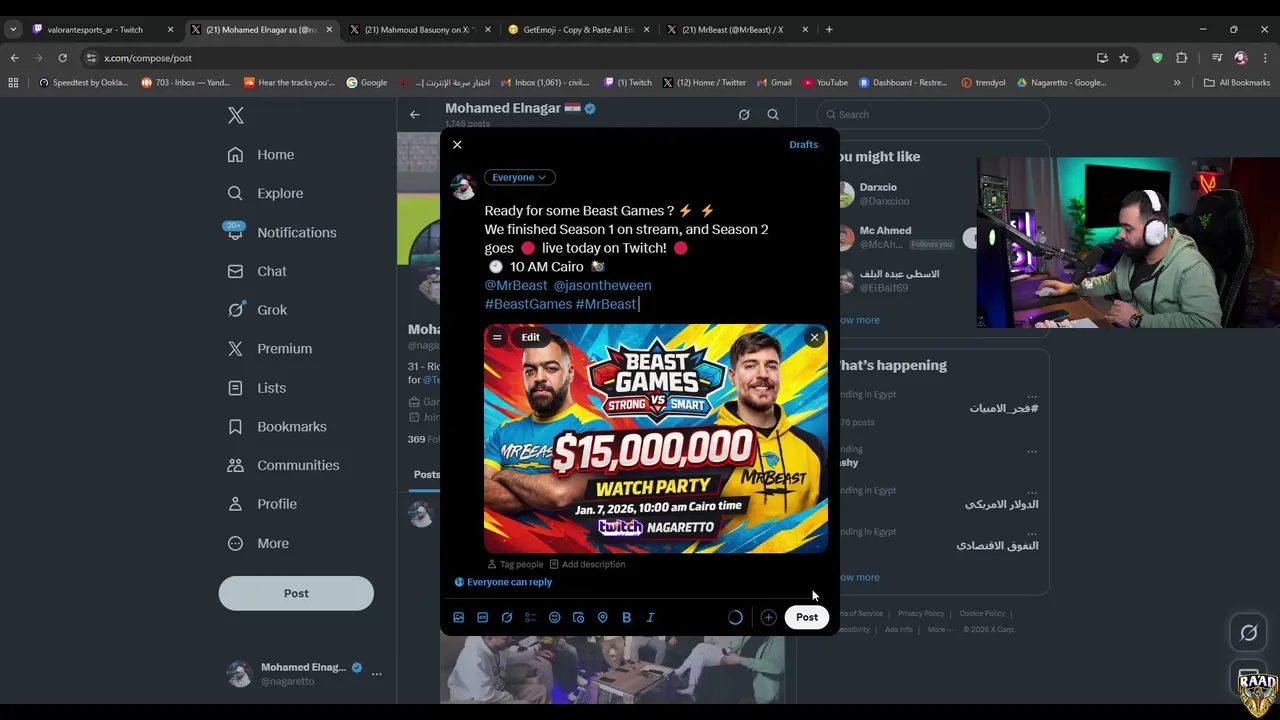Screen dimensions: 1280x720
Task: Click the add media icon
Action: point(459,618)
